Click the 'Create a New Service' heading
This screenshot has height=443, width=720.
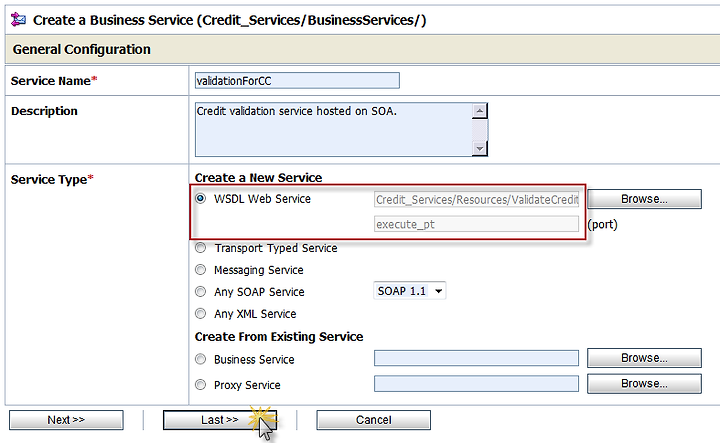pos(259,178)
